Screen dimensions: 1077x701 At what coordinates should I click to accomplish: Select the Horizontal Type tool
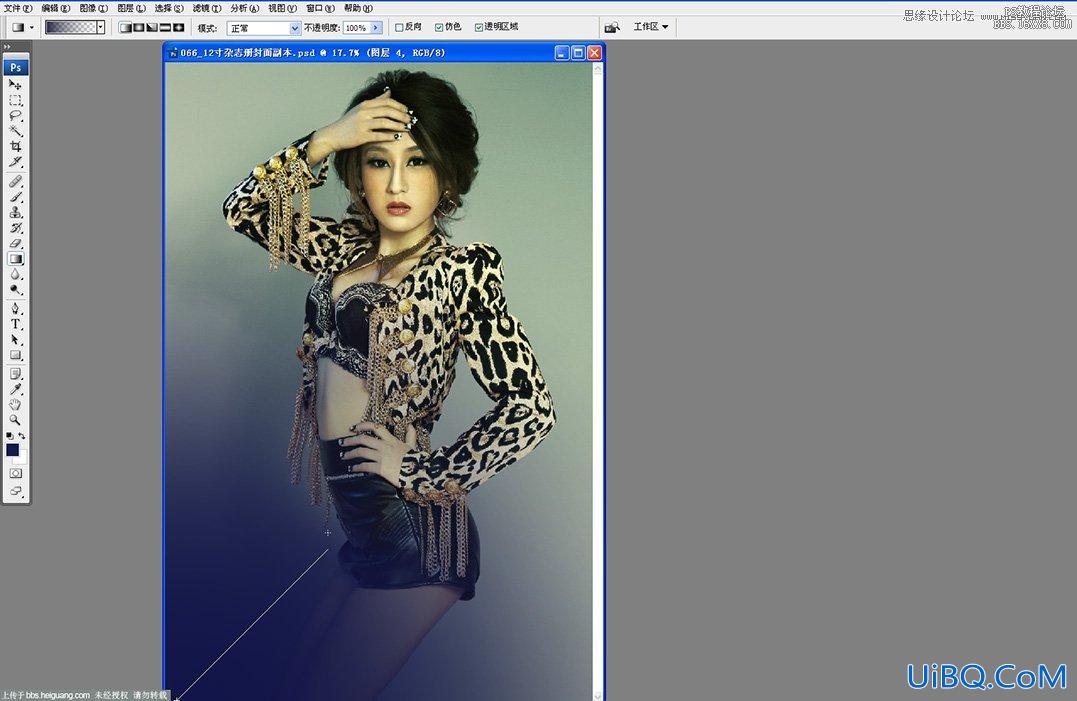coord(15,324)
